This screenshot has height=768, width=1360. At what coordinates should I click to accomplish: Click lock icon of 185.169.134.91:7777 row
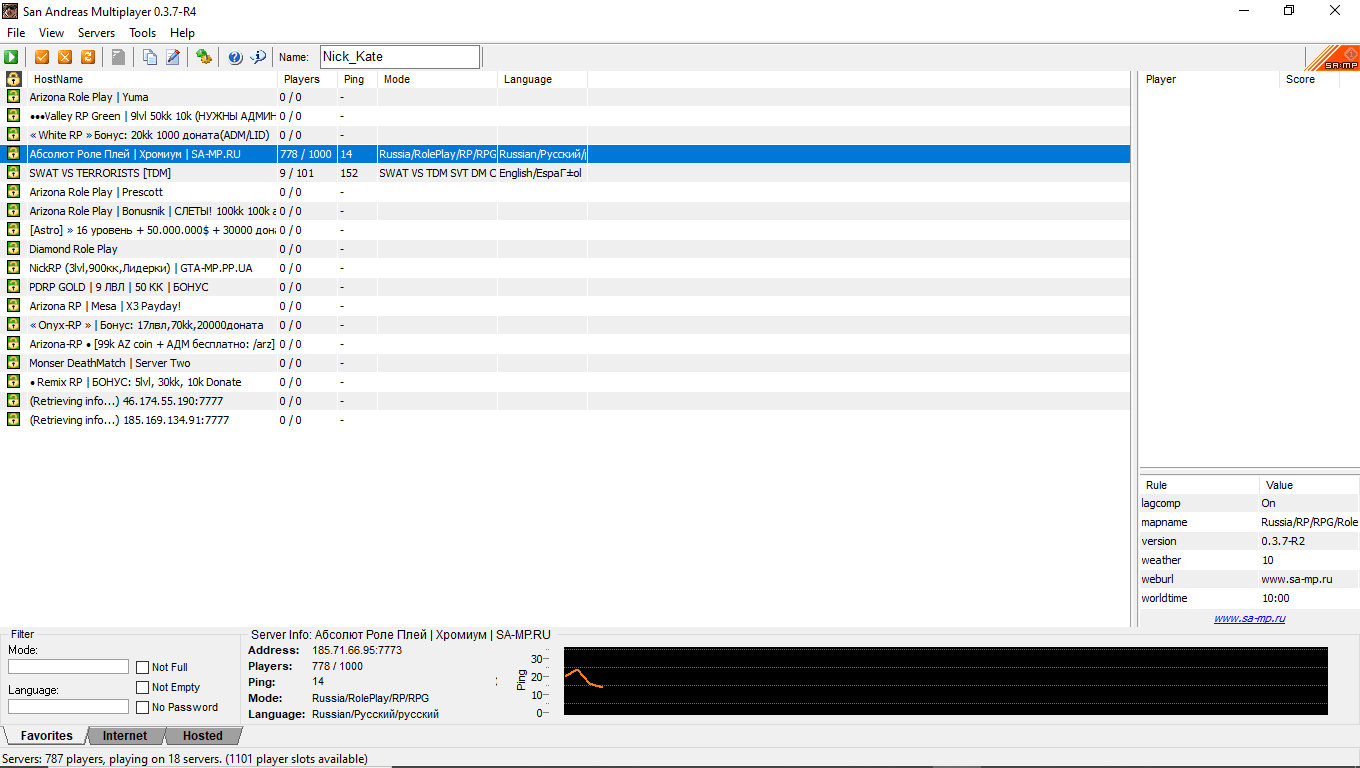click(13, 420)
